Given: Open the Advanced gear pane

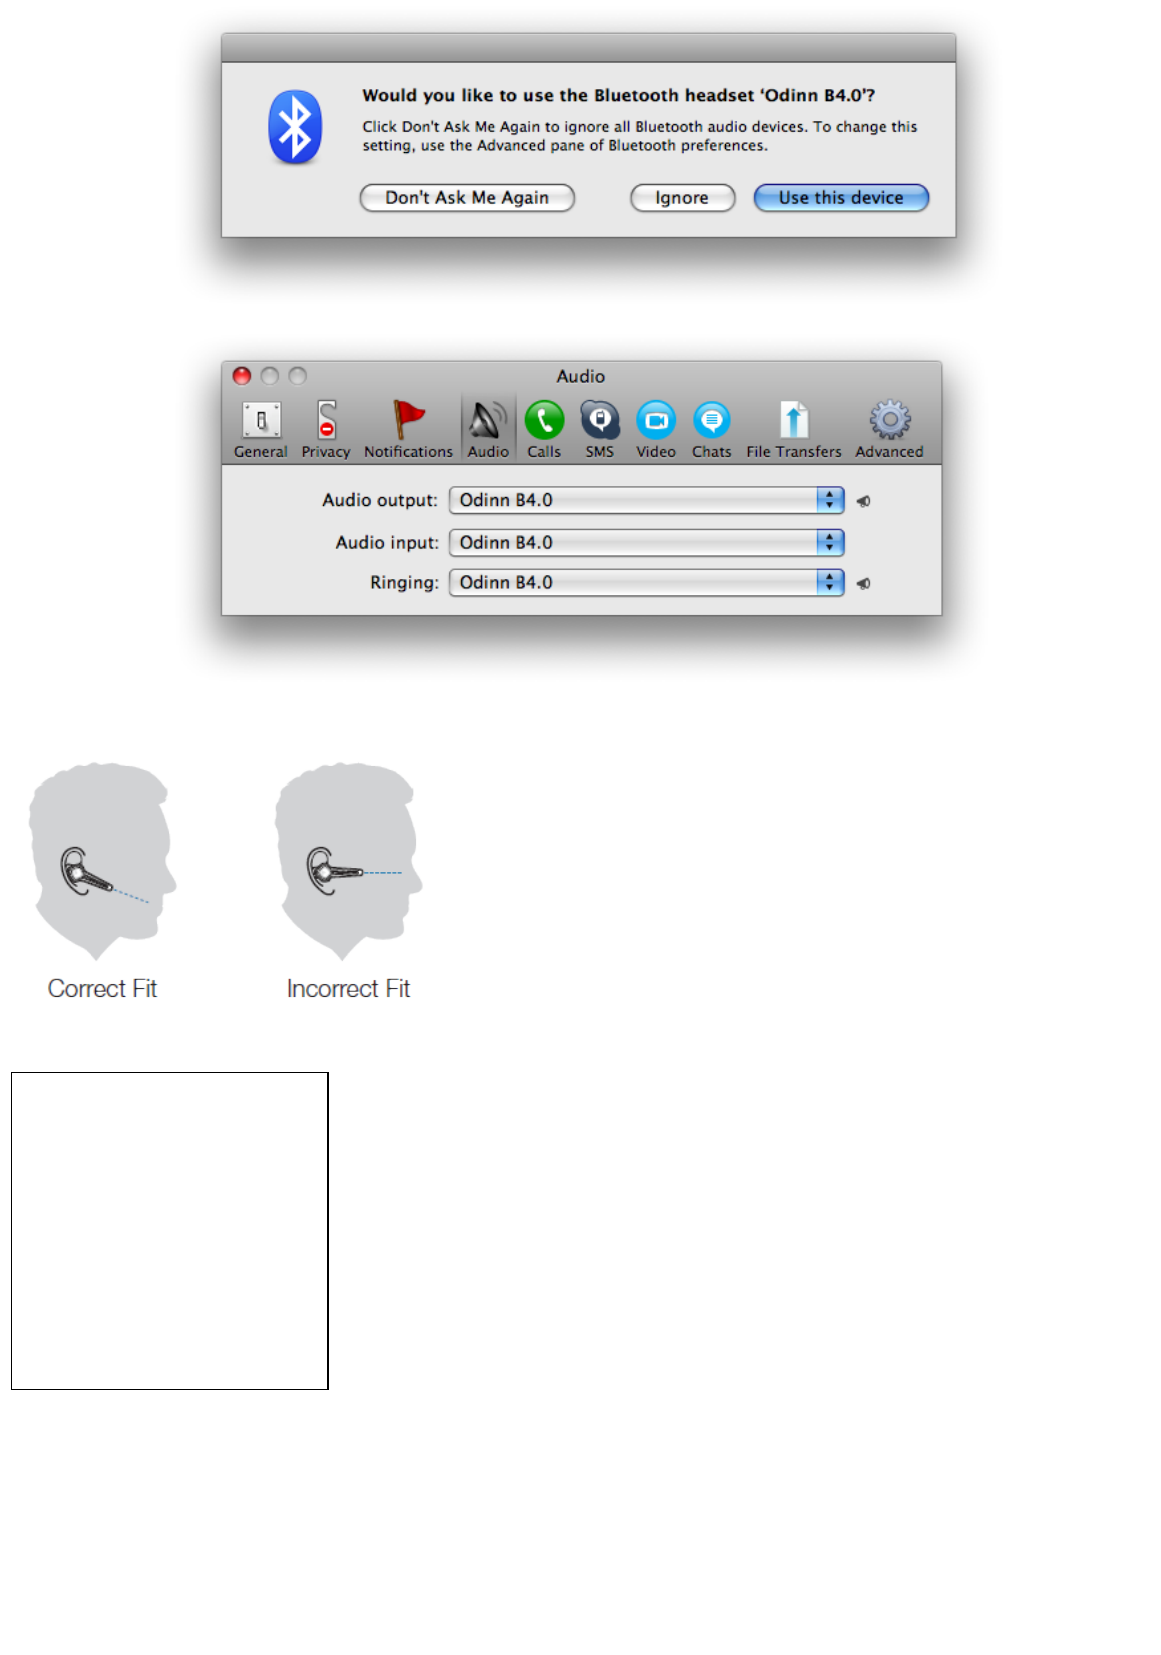Looking at the screenshot, I should click(889, 429).
